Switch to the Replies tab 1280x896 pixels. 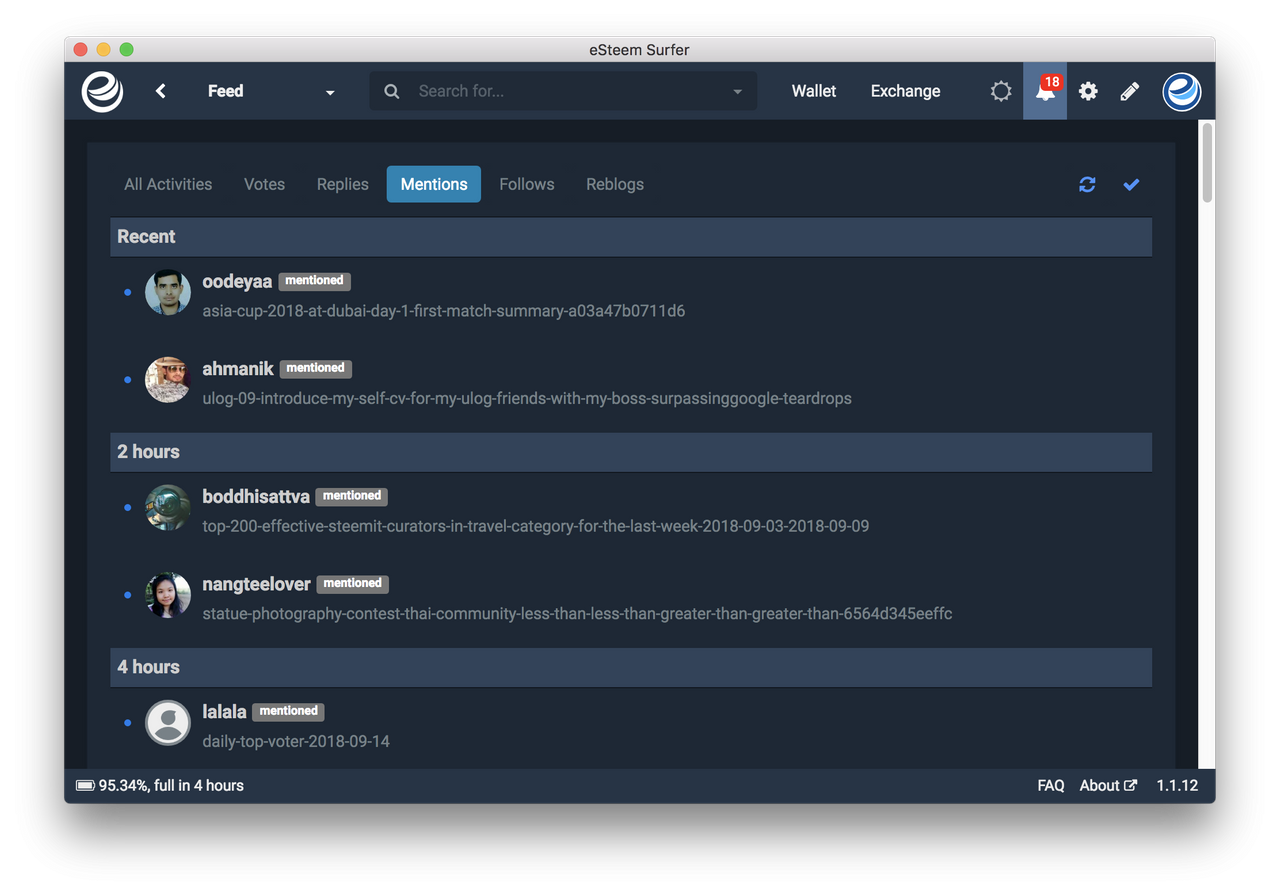342,184
